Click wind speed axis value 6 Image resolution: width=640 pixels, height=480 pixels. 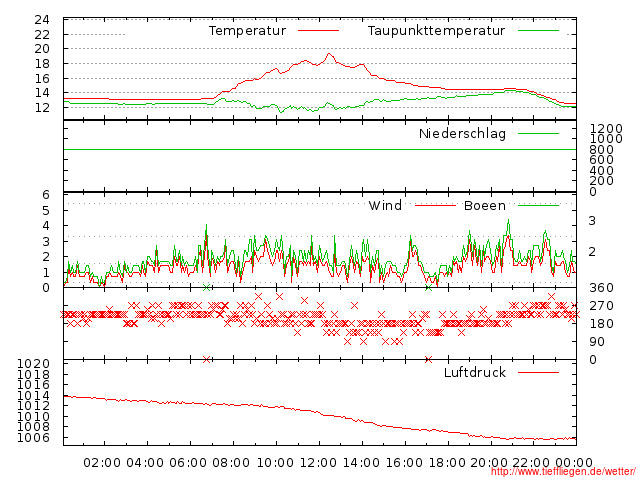pos(46,195)
